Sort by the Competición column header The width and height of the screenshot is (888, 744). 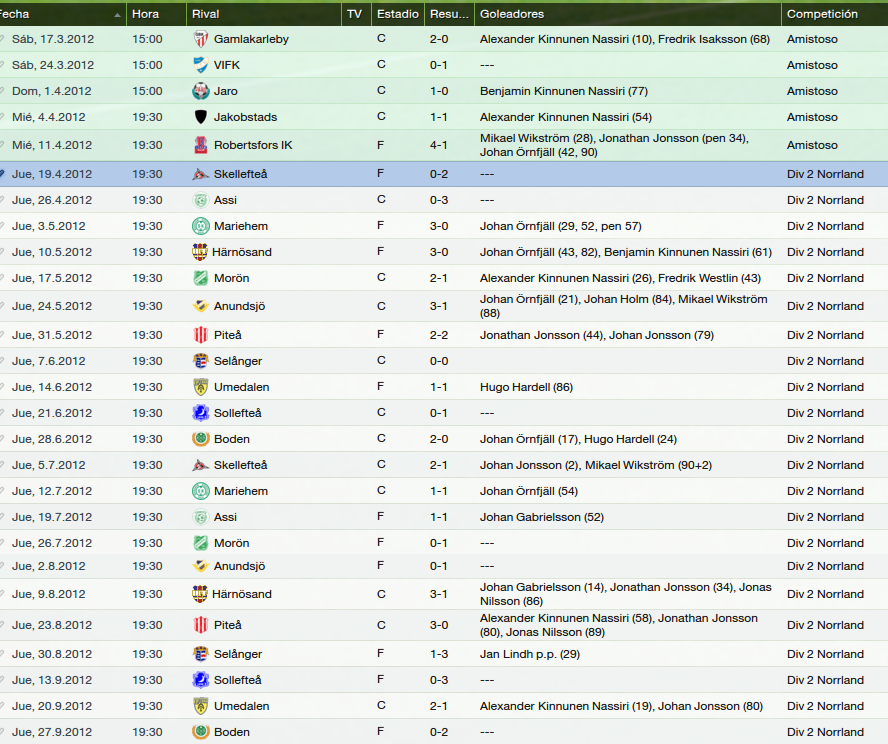tap(835, 14)
